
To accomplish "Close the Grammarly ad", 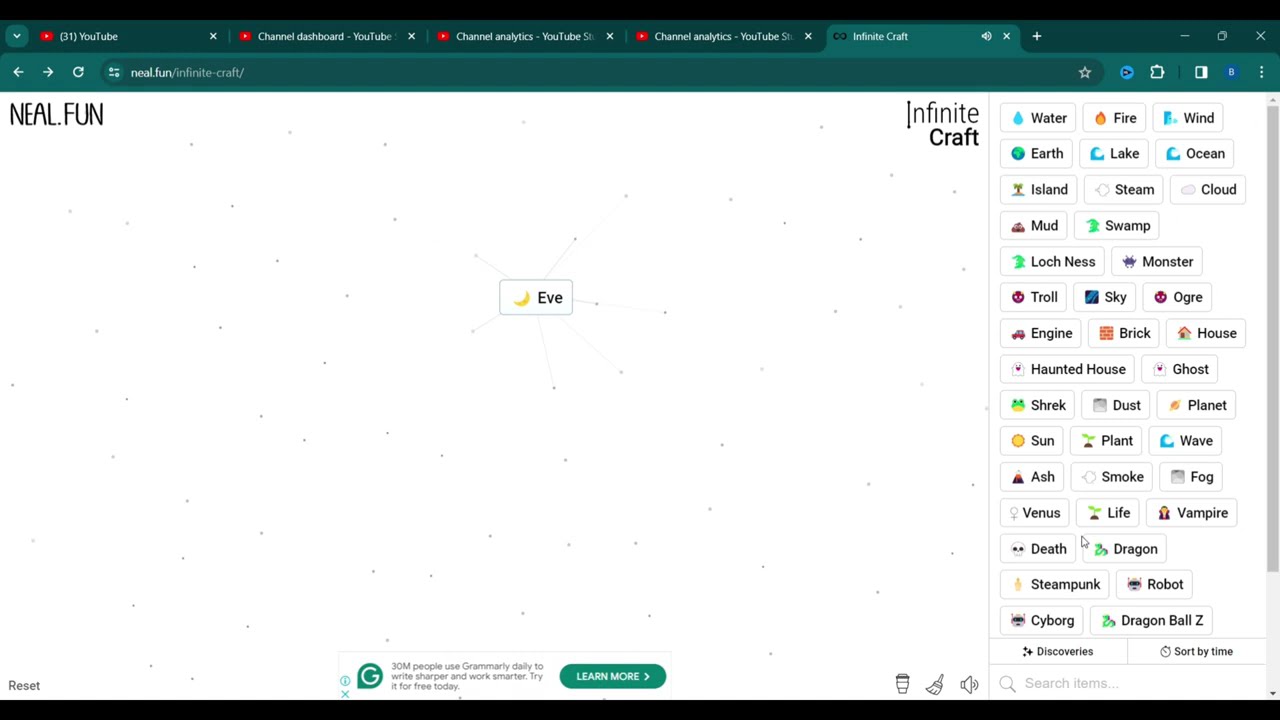I will [345, 694].
